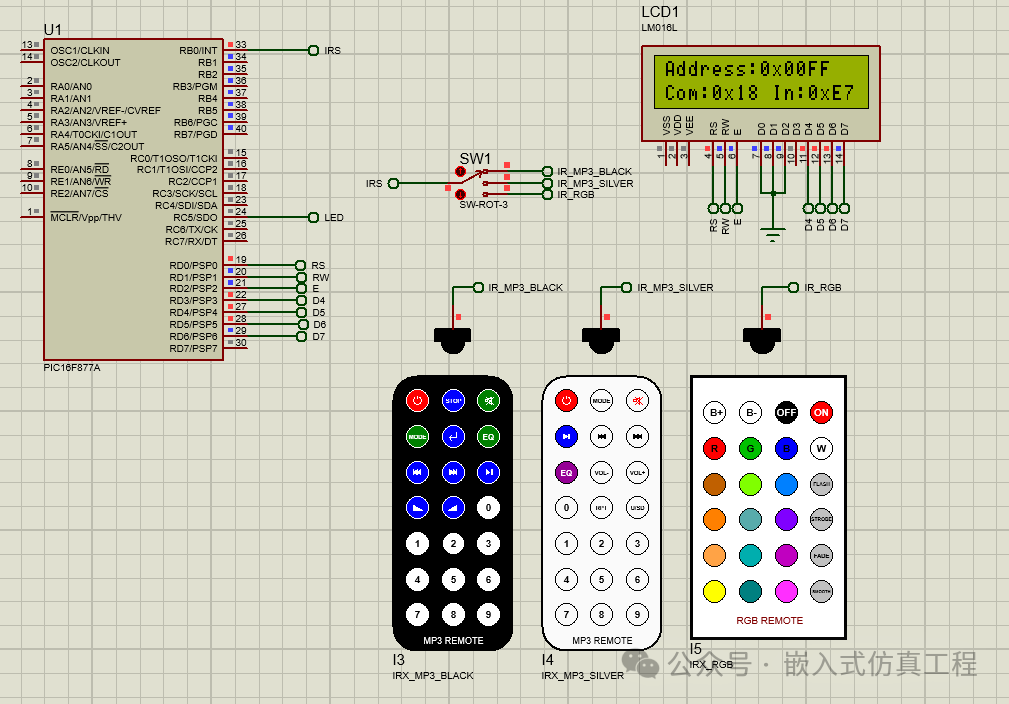Screen dimensions: 1009x704
Task: Click previous-track button on silver remote
Action: (602, 436)
